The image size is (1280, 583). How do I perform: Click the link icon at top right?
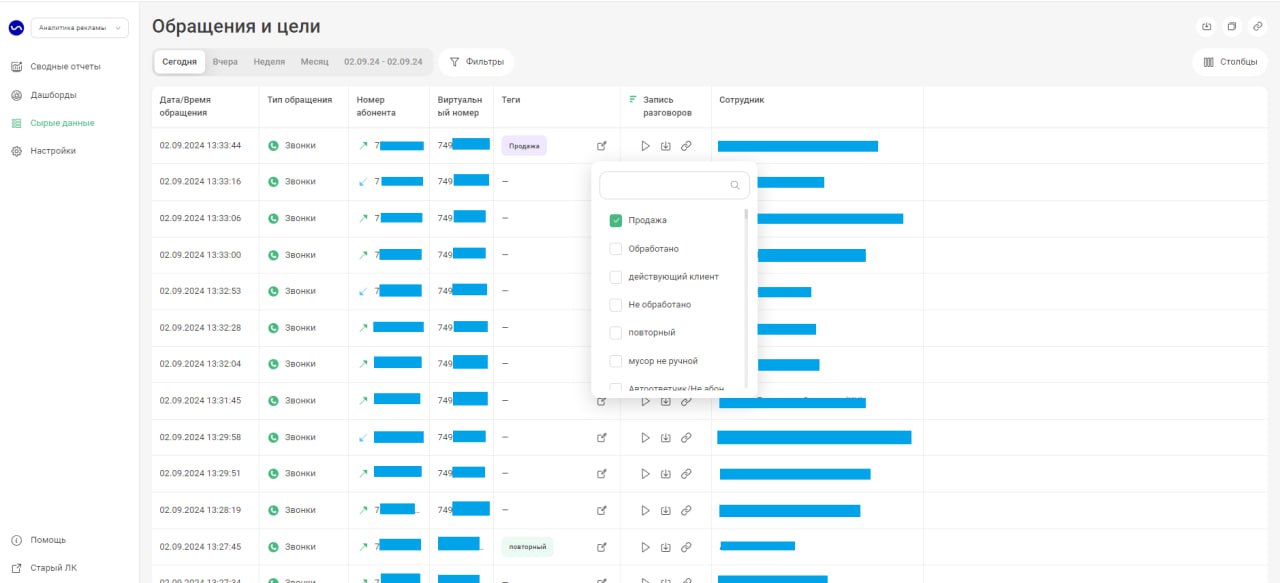1258,26
